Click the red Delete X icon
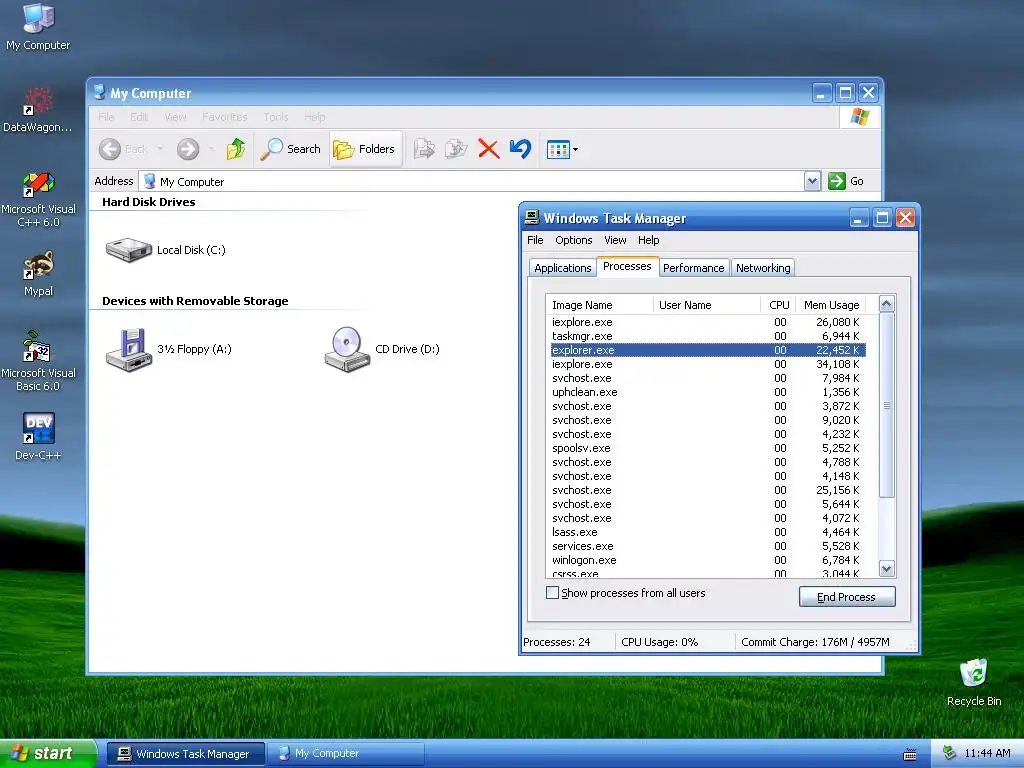 point(488,149)
